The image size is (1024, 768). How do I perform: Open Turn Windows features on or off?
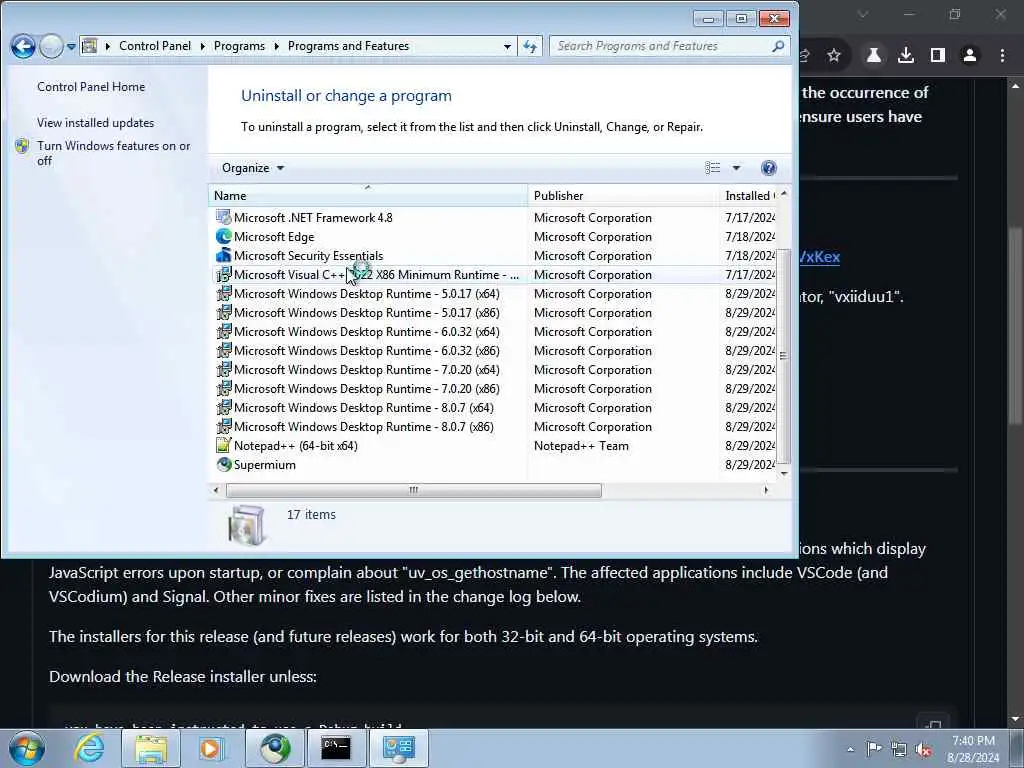click(114, 153)
